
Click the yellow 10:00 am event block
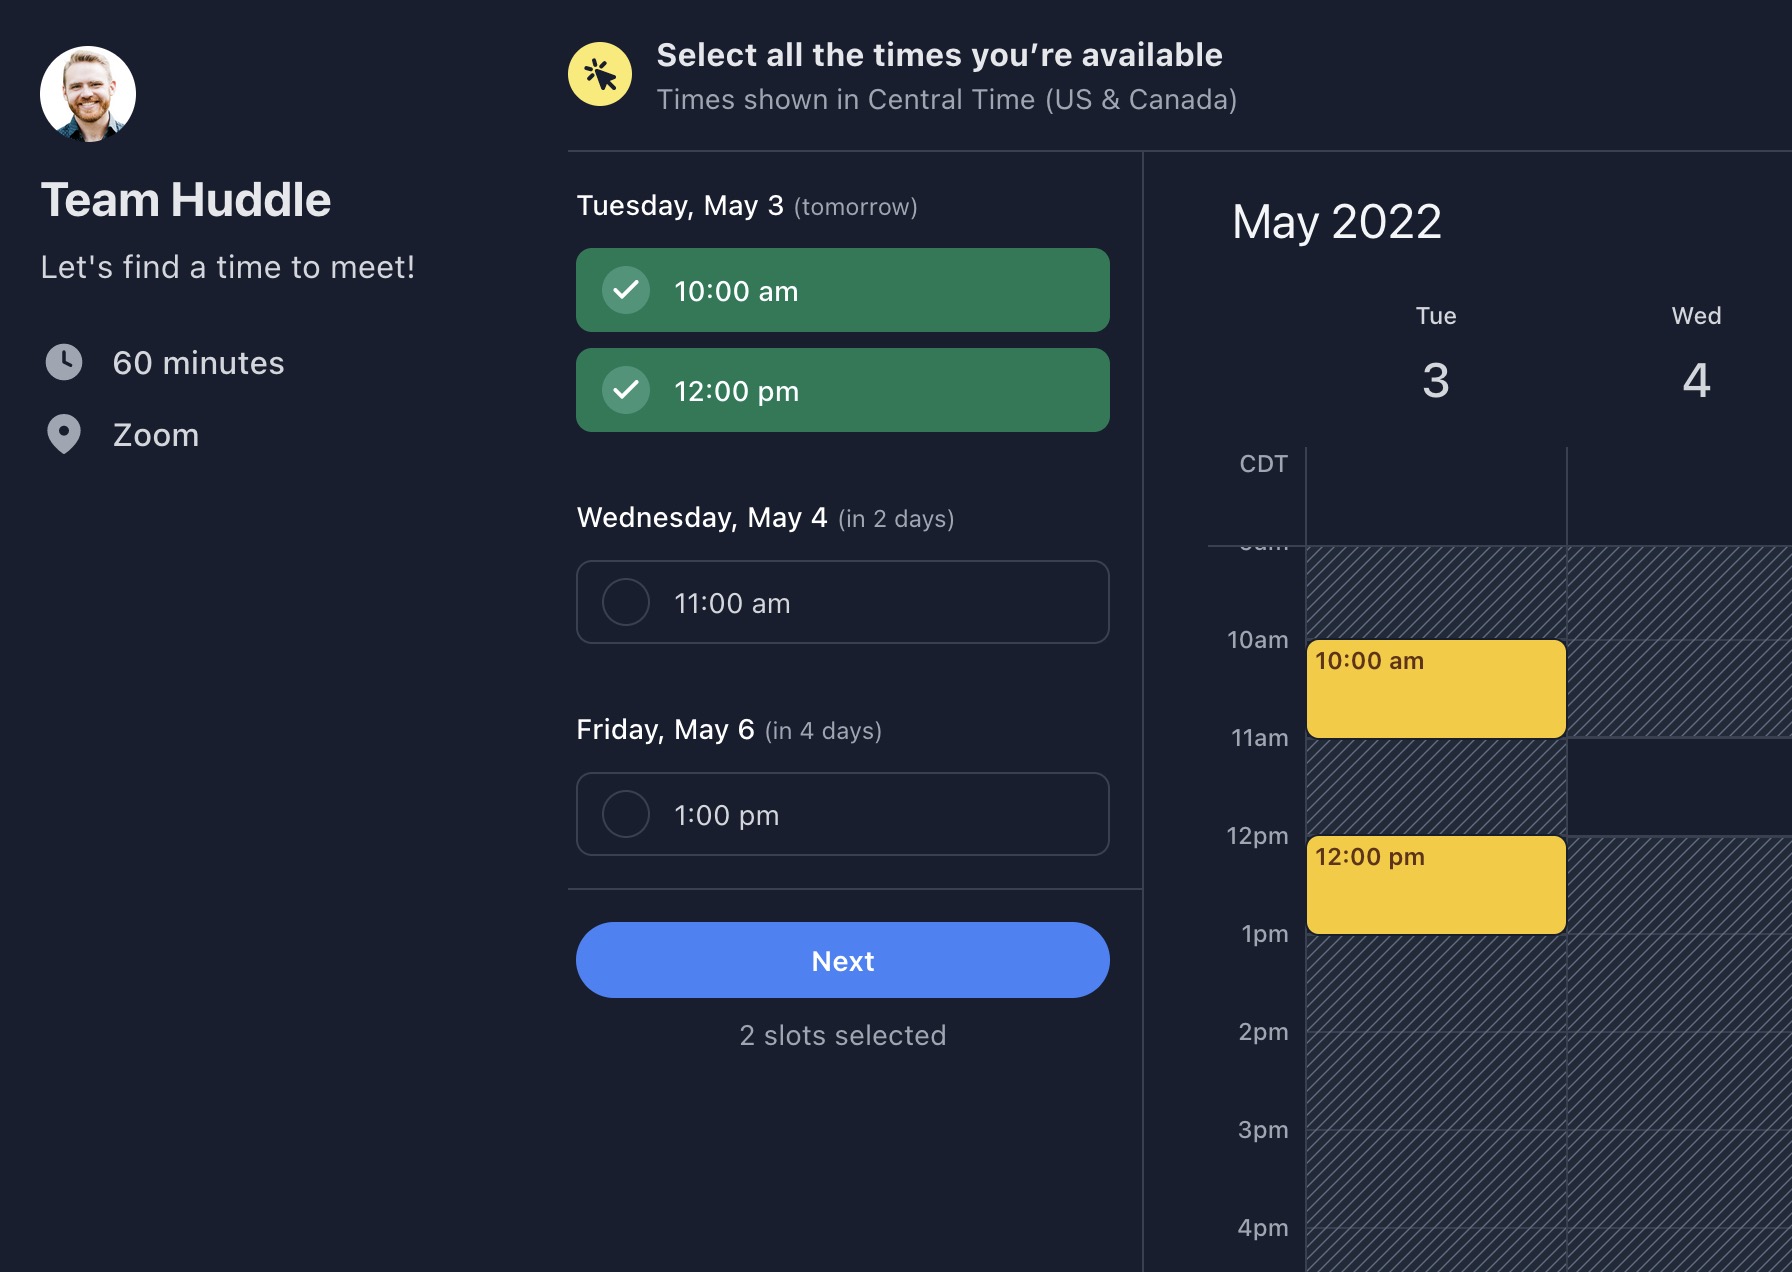(1435, 688)
